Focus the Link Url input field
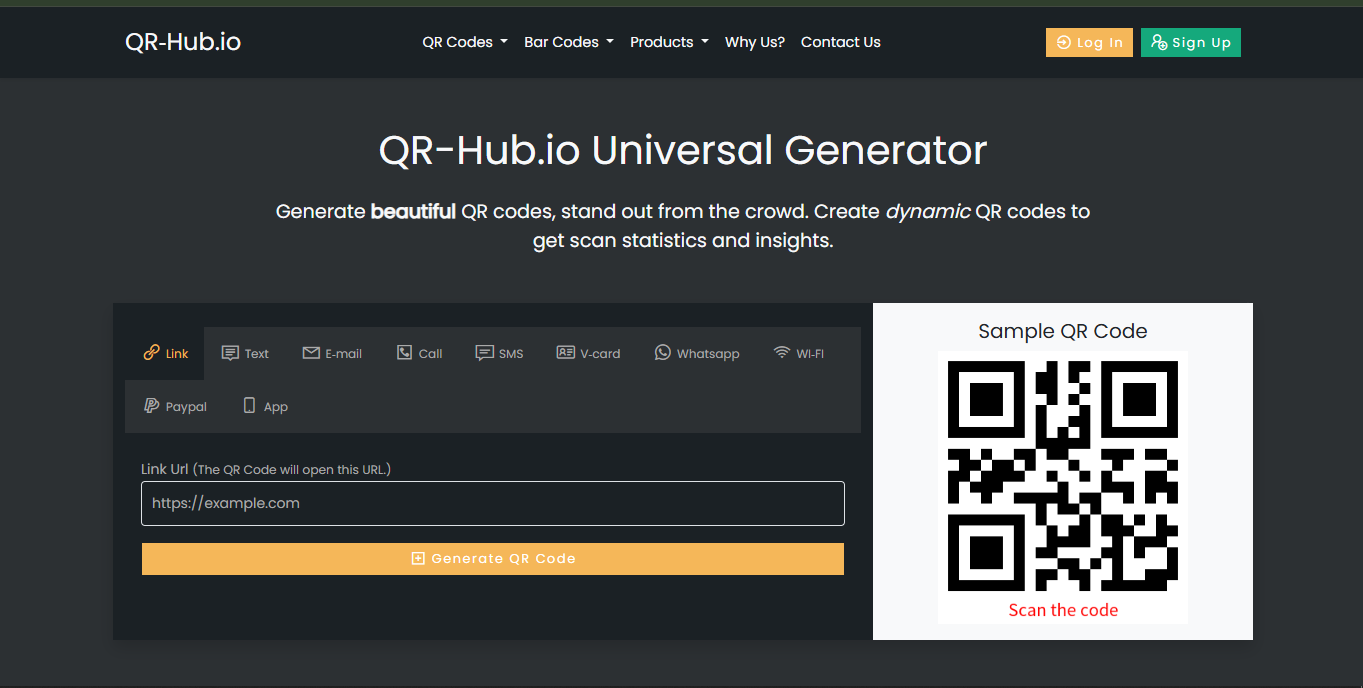The width and height of the screenshot is (1363, 688). pyautogui.click(x=493, y=503)
